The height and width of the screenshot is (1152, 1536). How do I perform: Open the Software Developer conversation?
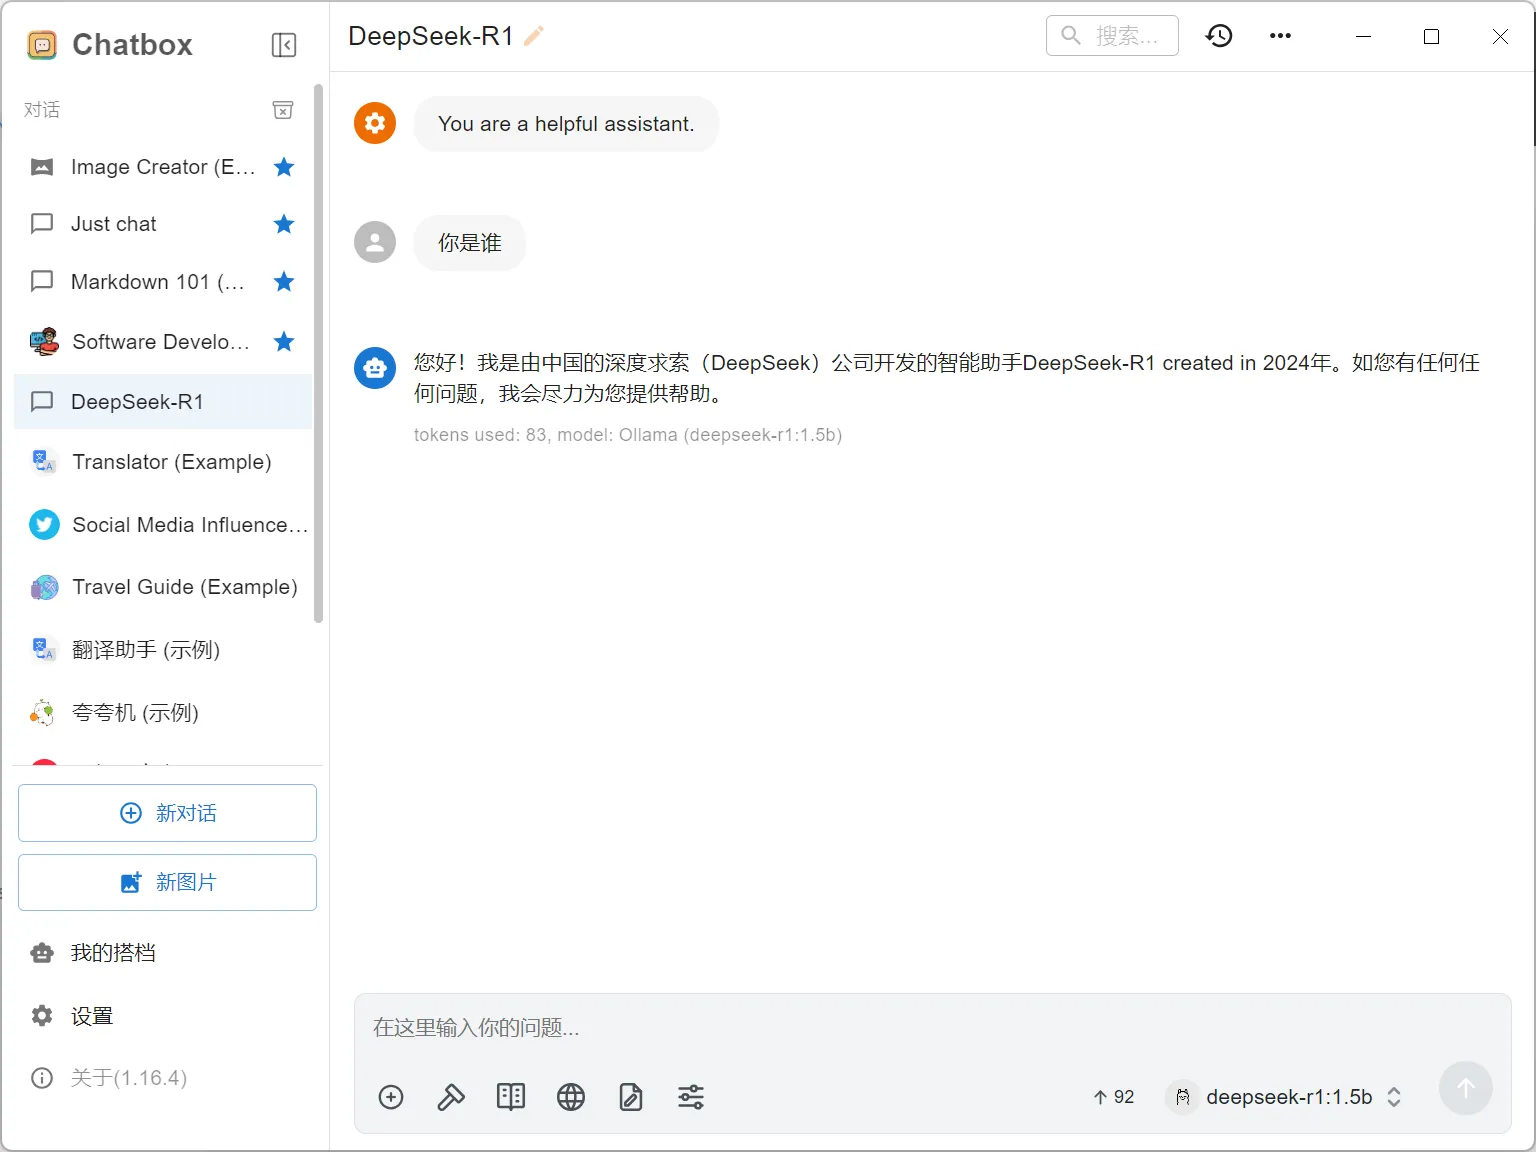click(163, 342)
